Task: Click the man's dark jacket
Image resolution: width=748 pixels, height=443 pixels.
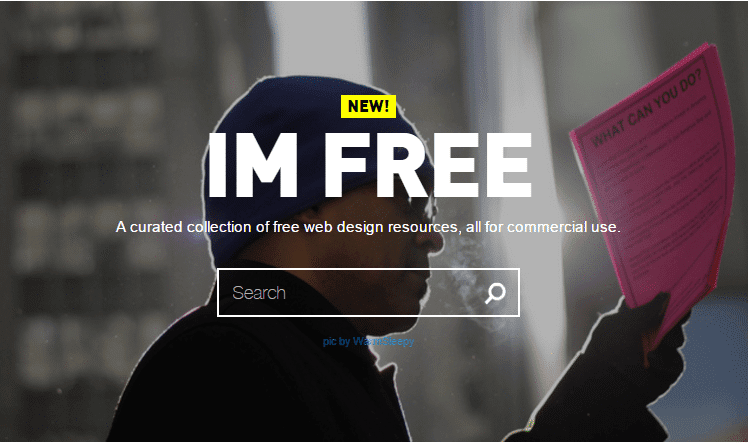Action: (x=253, y=381)
